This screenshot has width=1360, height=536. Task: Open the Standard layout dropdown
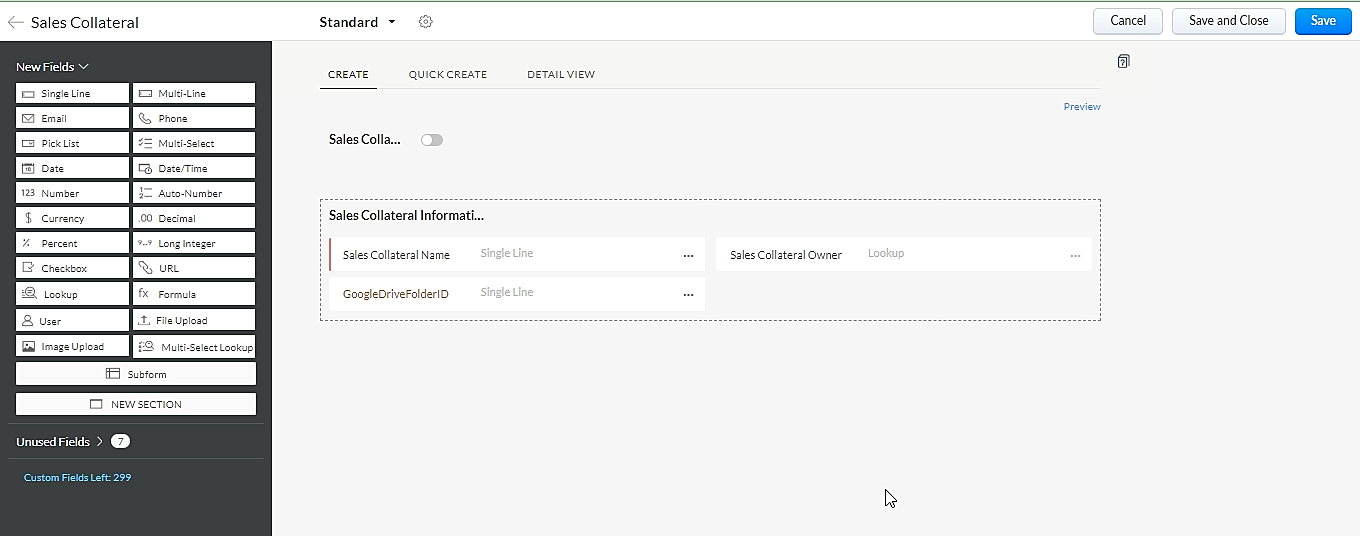pos(391,22)
